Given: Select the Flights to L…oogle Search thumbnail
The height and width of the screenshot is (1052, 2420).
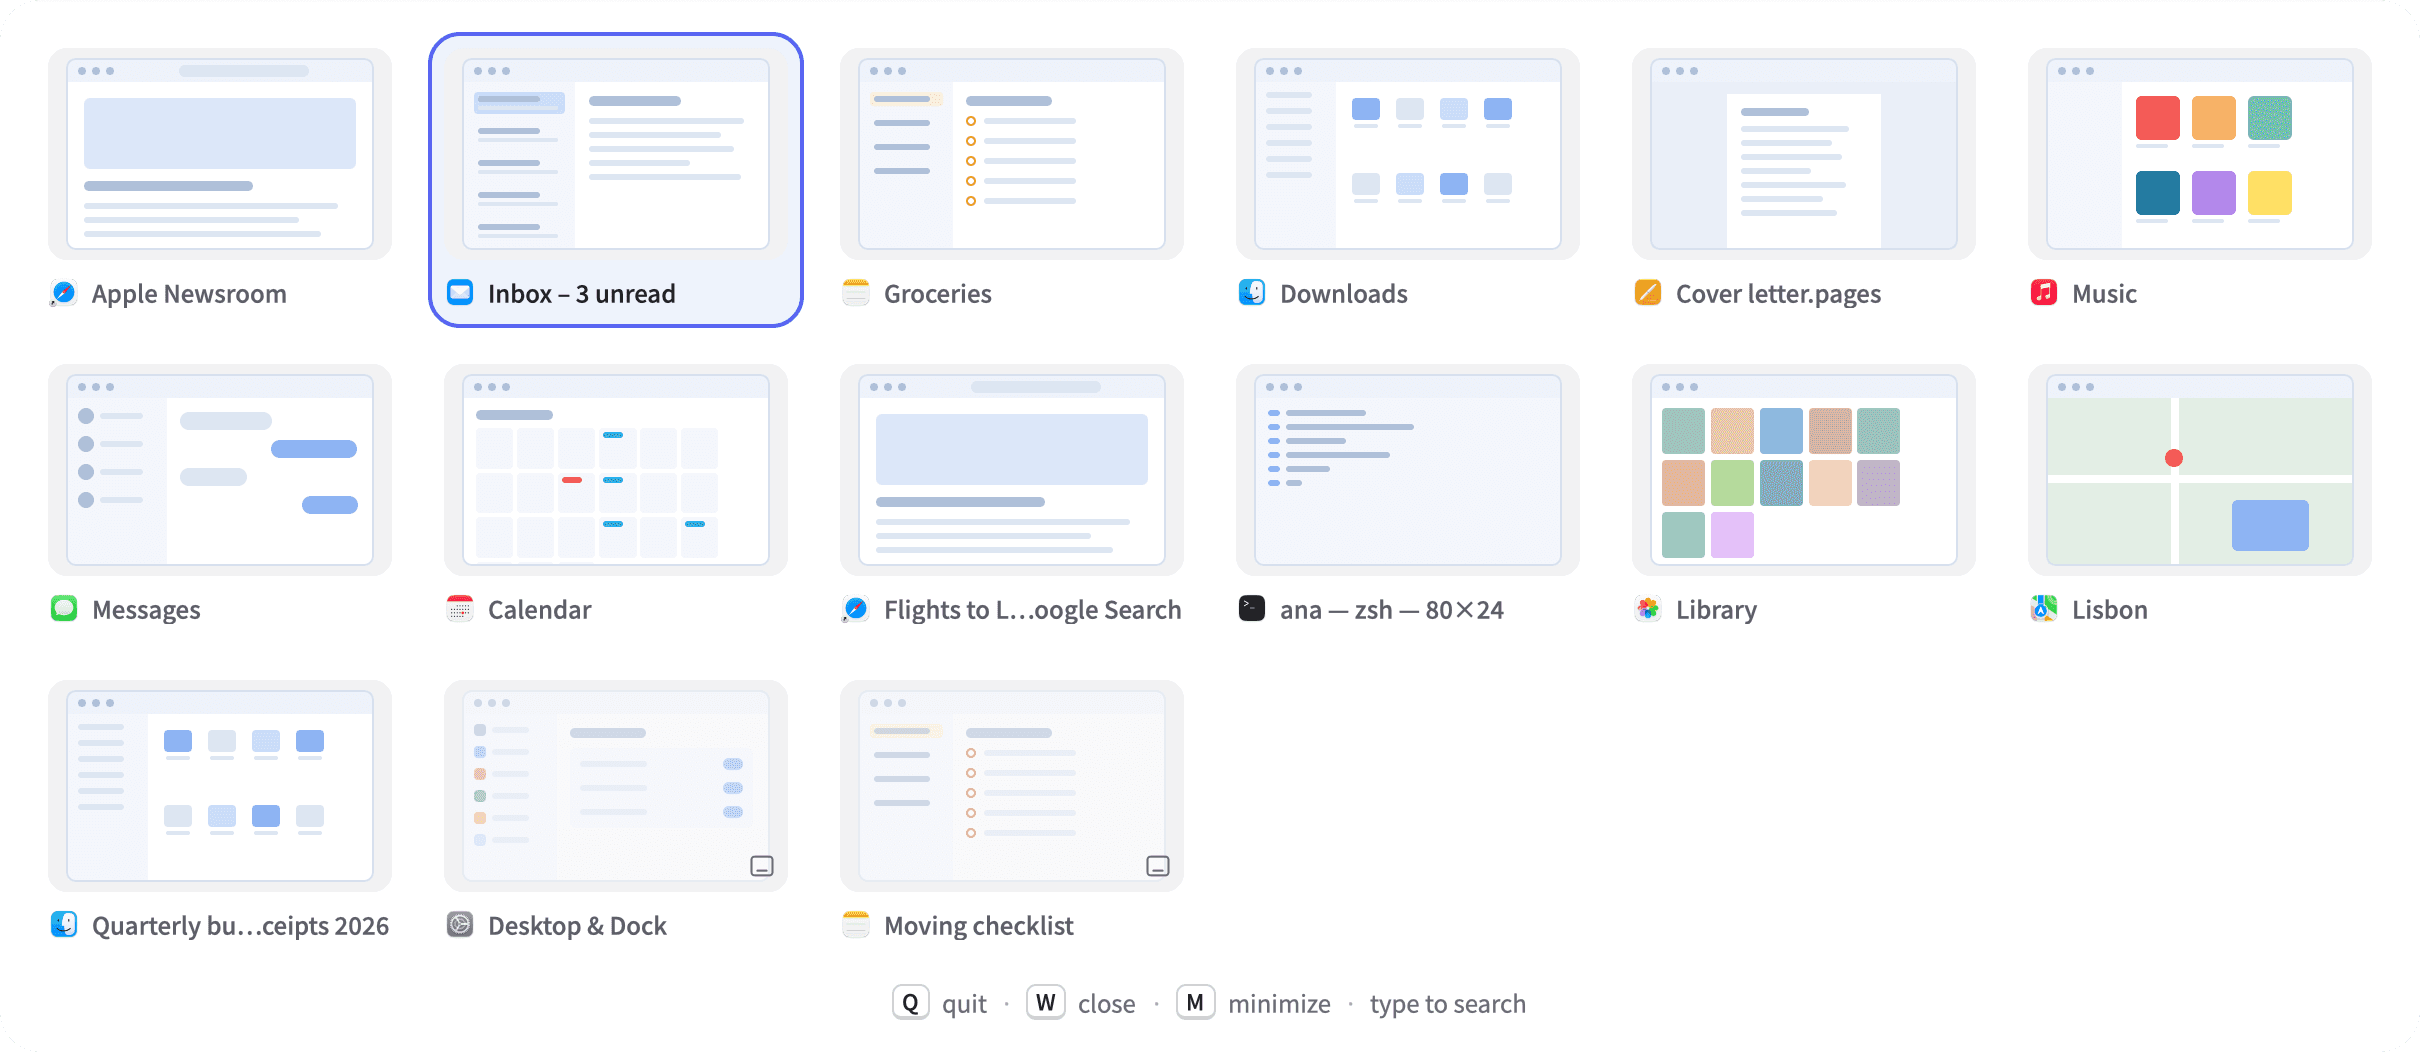Looking at the screenshot, I should pos(1012,470).
